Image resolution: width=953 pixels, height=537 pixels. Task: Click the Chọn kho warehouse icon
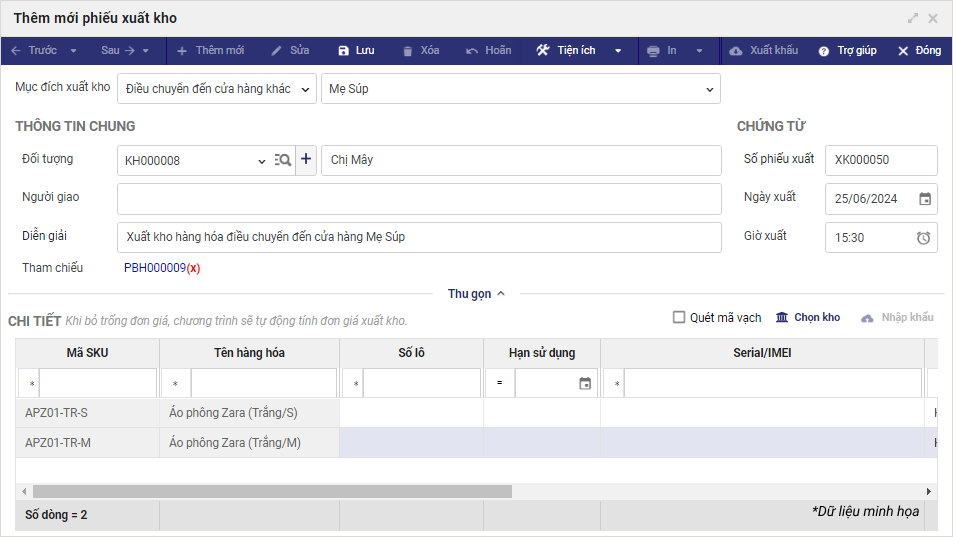(782, 317)
